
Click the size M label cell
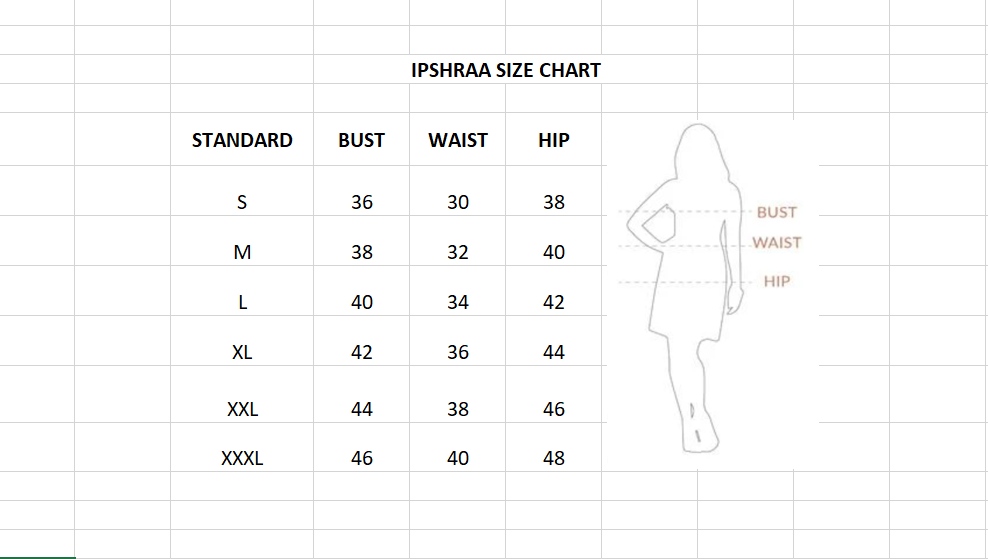pyautogui.click(x=242, y=252)
